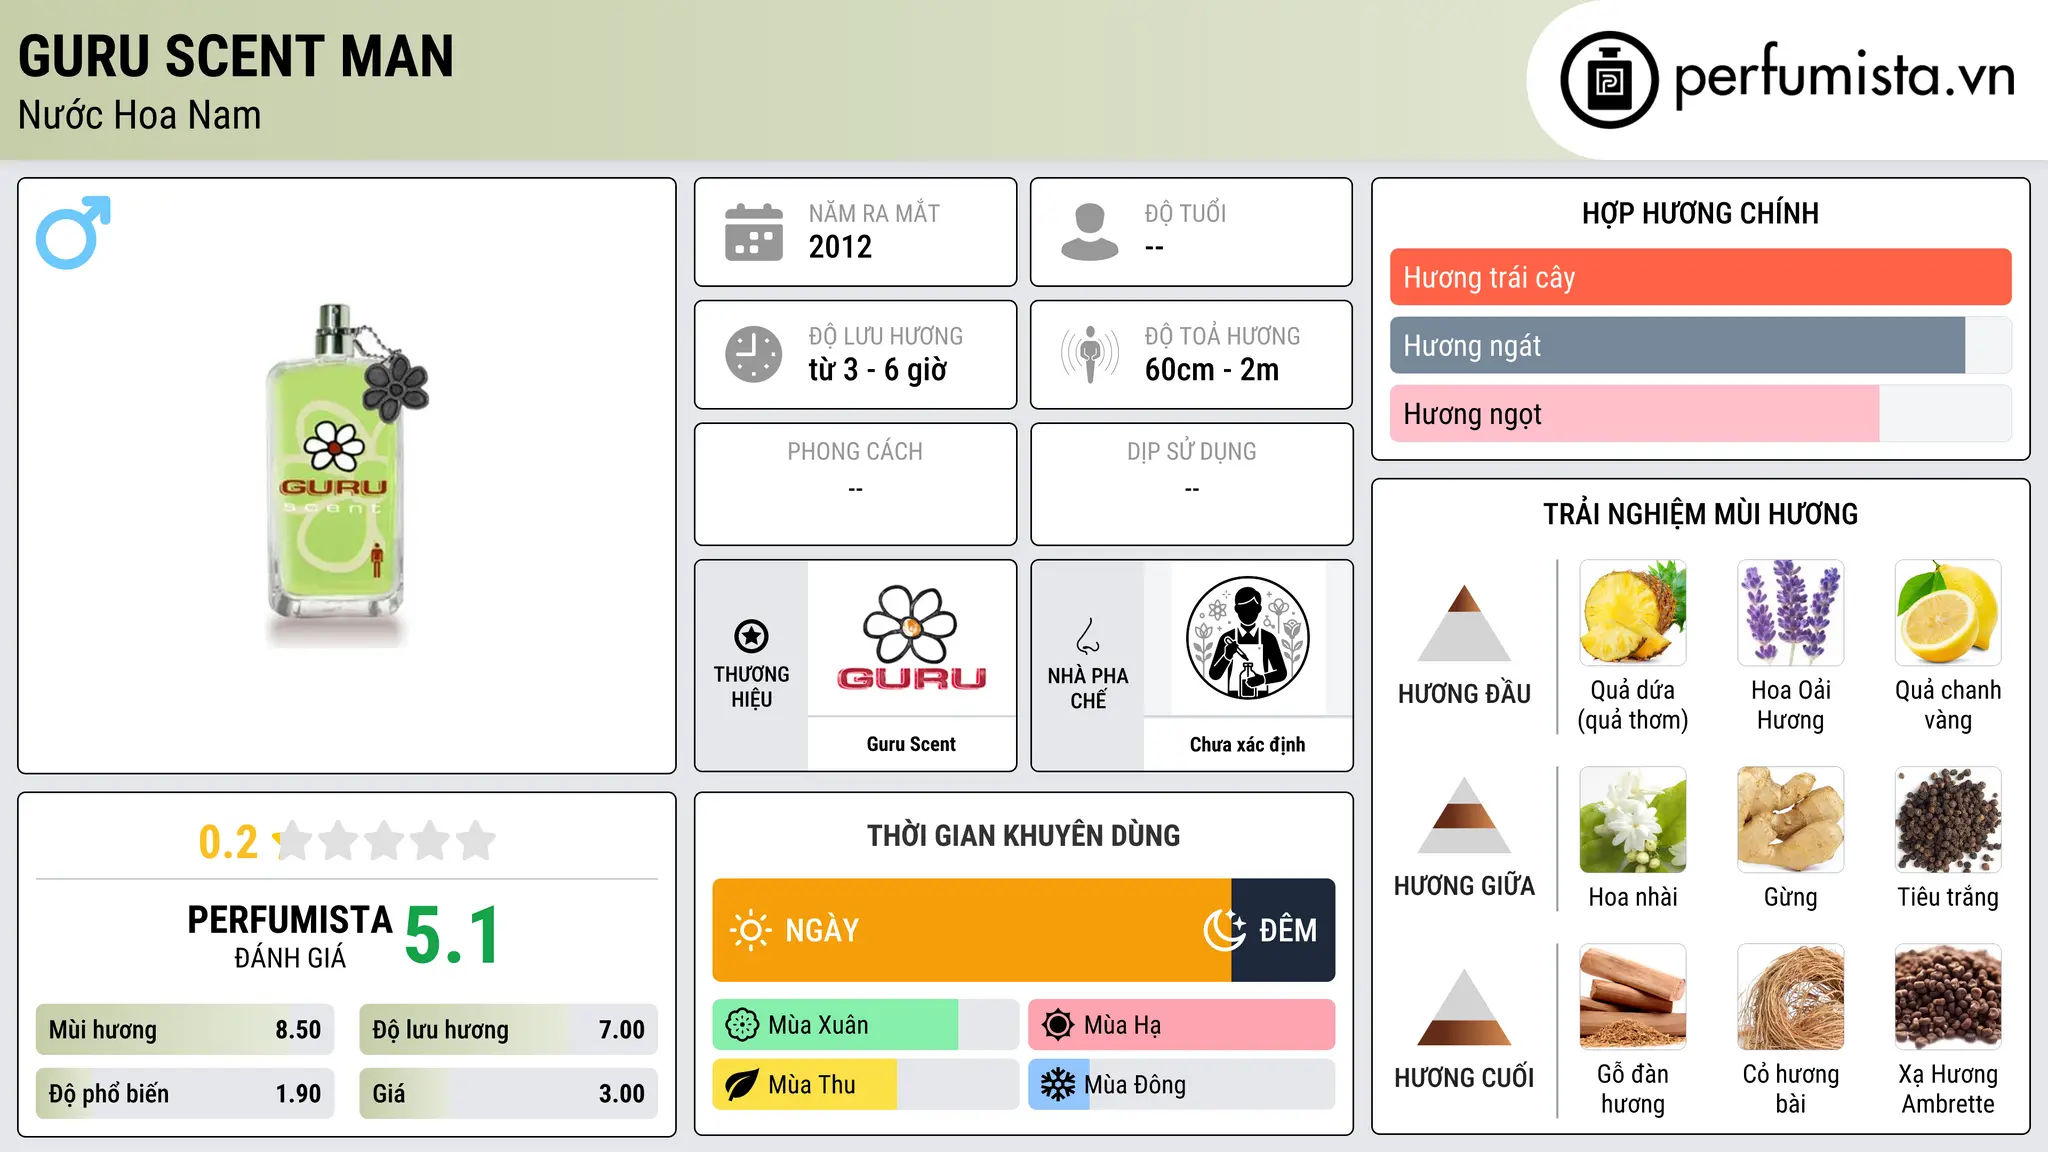This screenshot has width=2048, height=1152.
Task: Select the white pepper note image
Action: [x=1948, y=820]
